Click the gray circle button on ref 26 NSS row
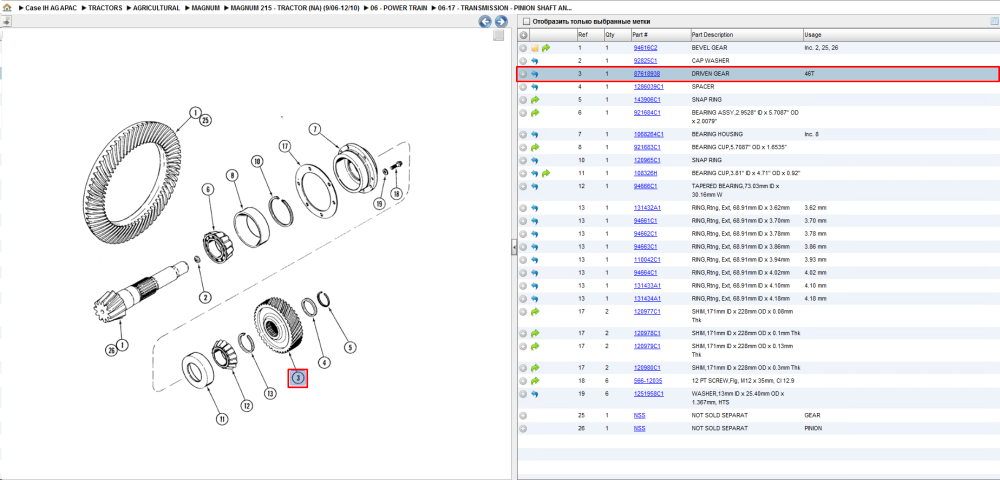Viewport: 1000px width, 480px height. click(524, 428)
